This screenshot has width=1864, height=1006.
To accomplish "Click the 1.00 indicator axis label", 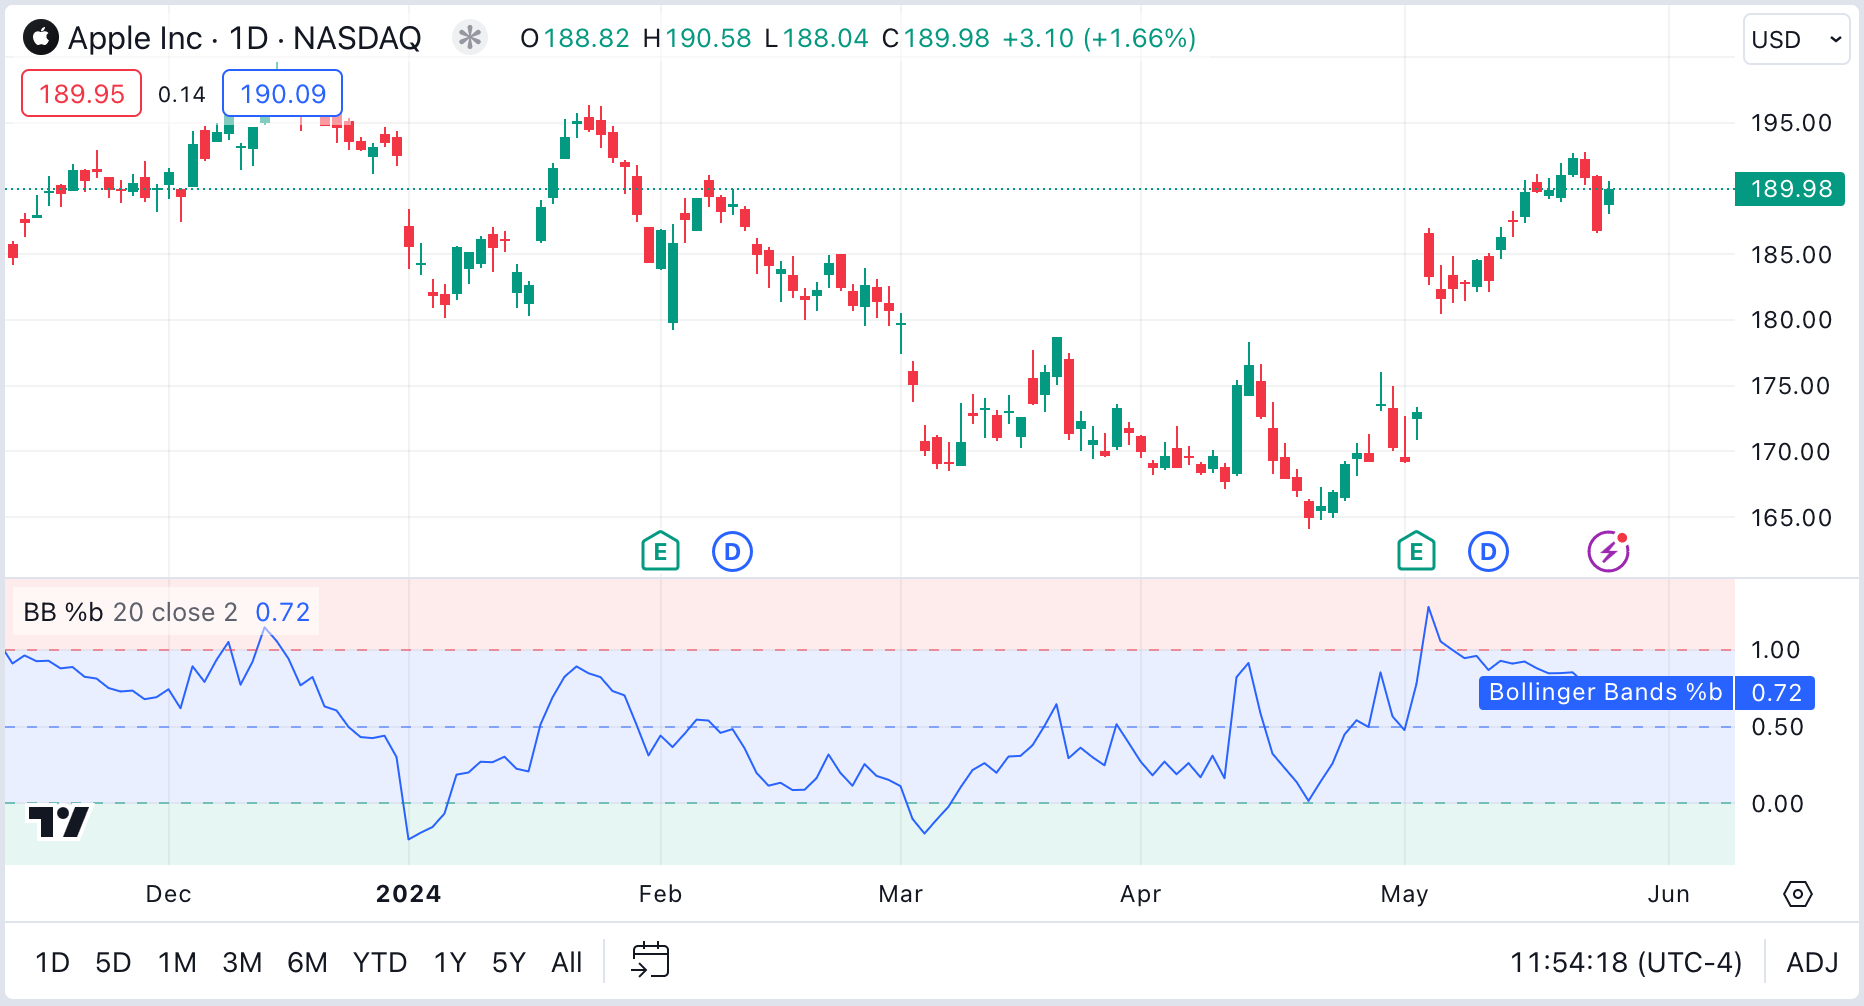I will point(1775,650).
